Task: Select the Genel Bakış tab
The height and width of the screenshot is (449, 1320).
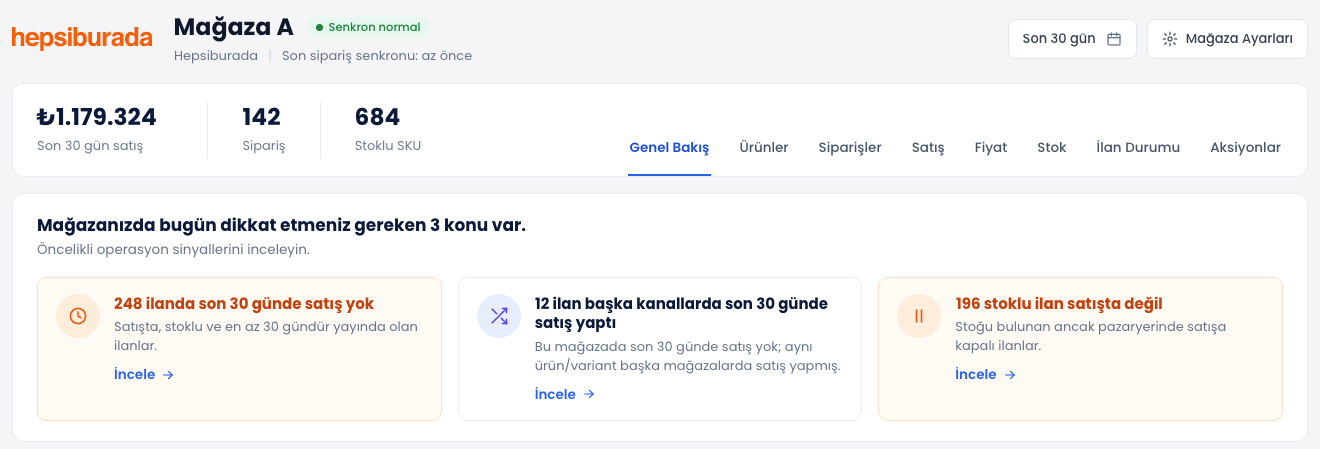Action: 669,148
